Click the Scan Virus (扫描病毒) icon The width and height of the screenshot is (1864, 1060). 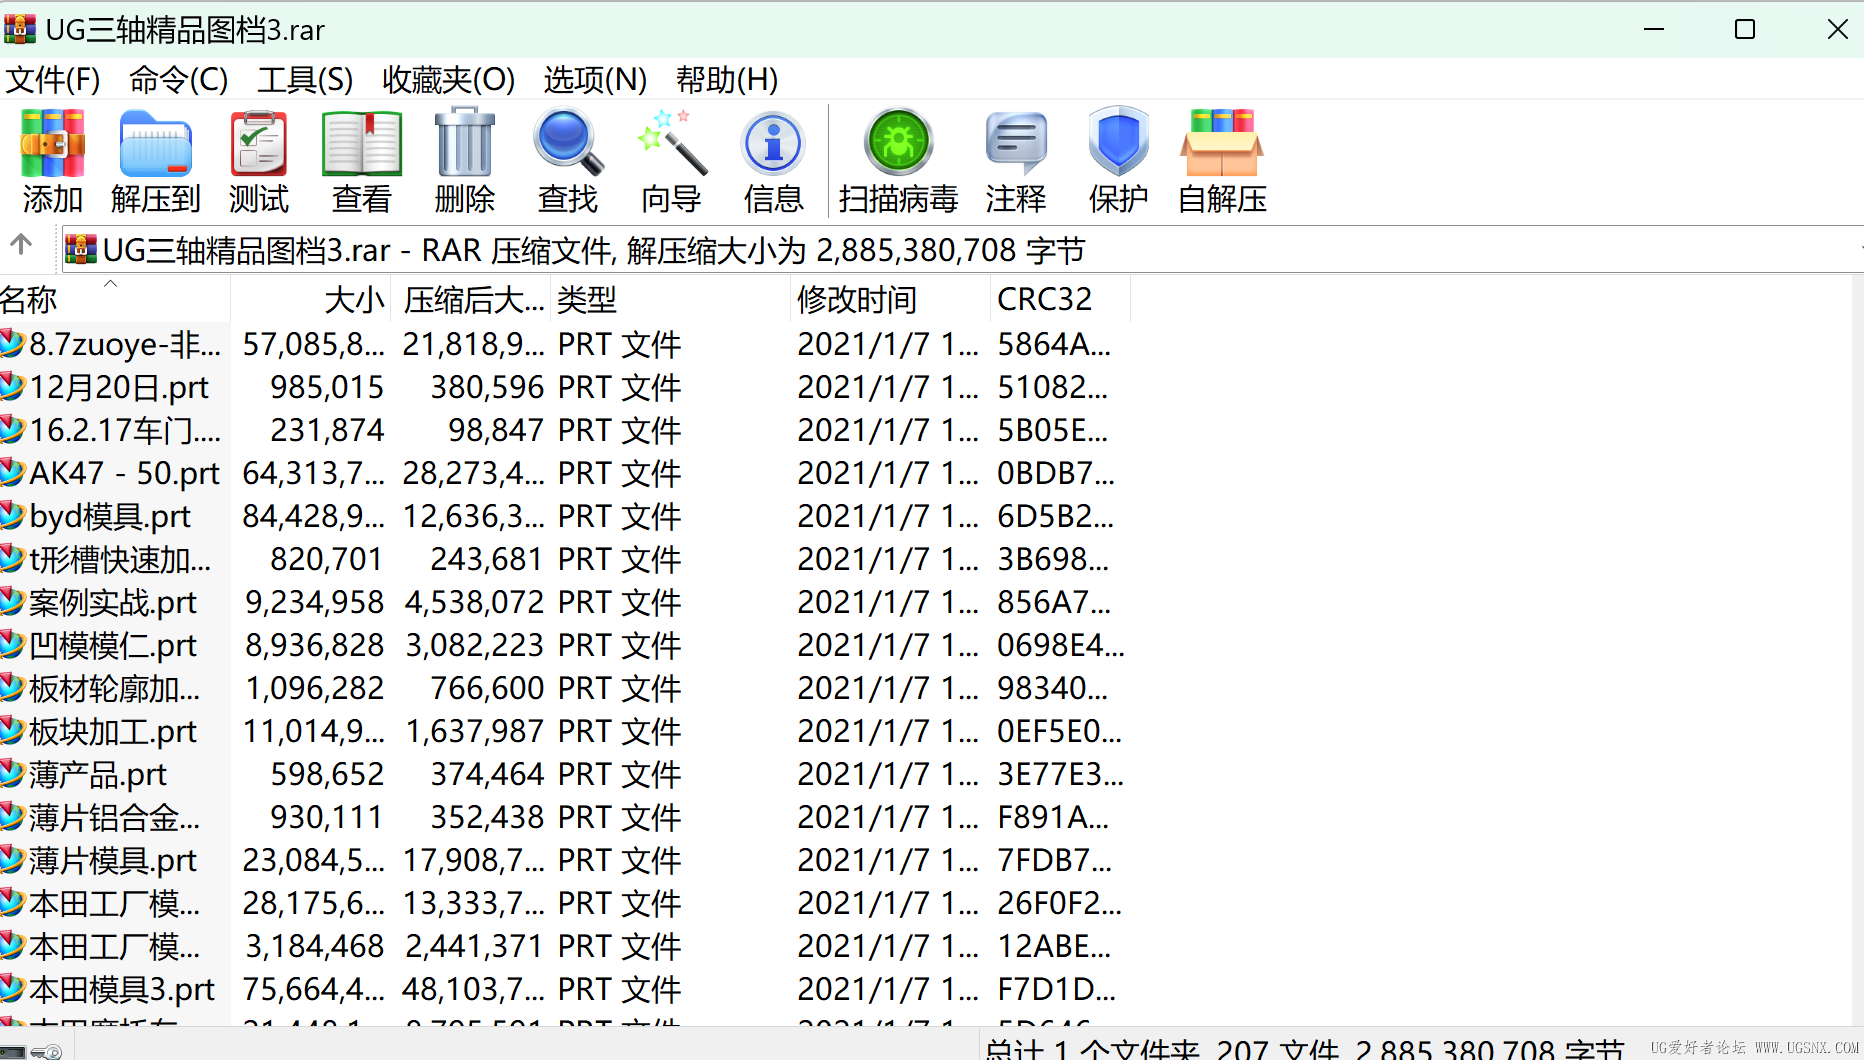point(899,160)
